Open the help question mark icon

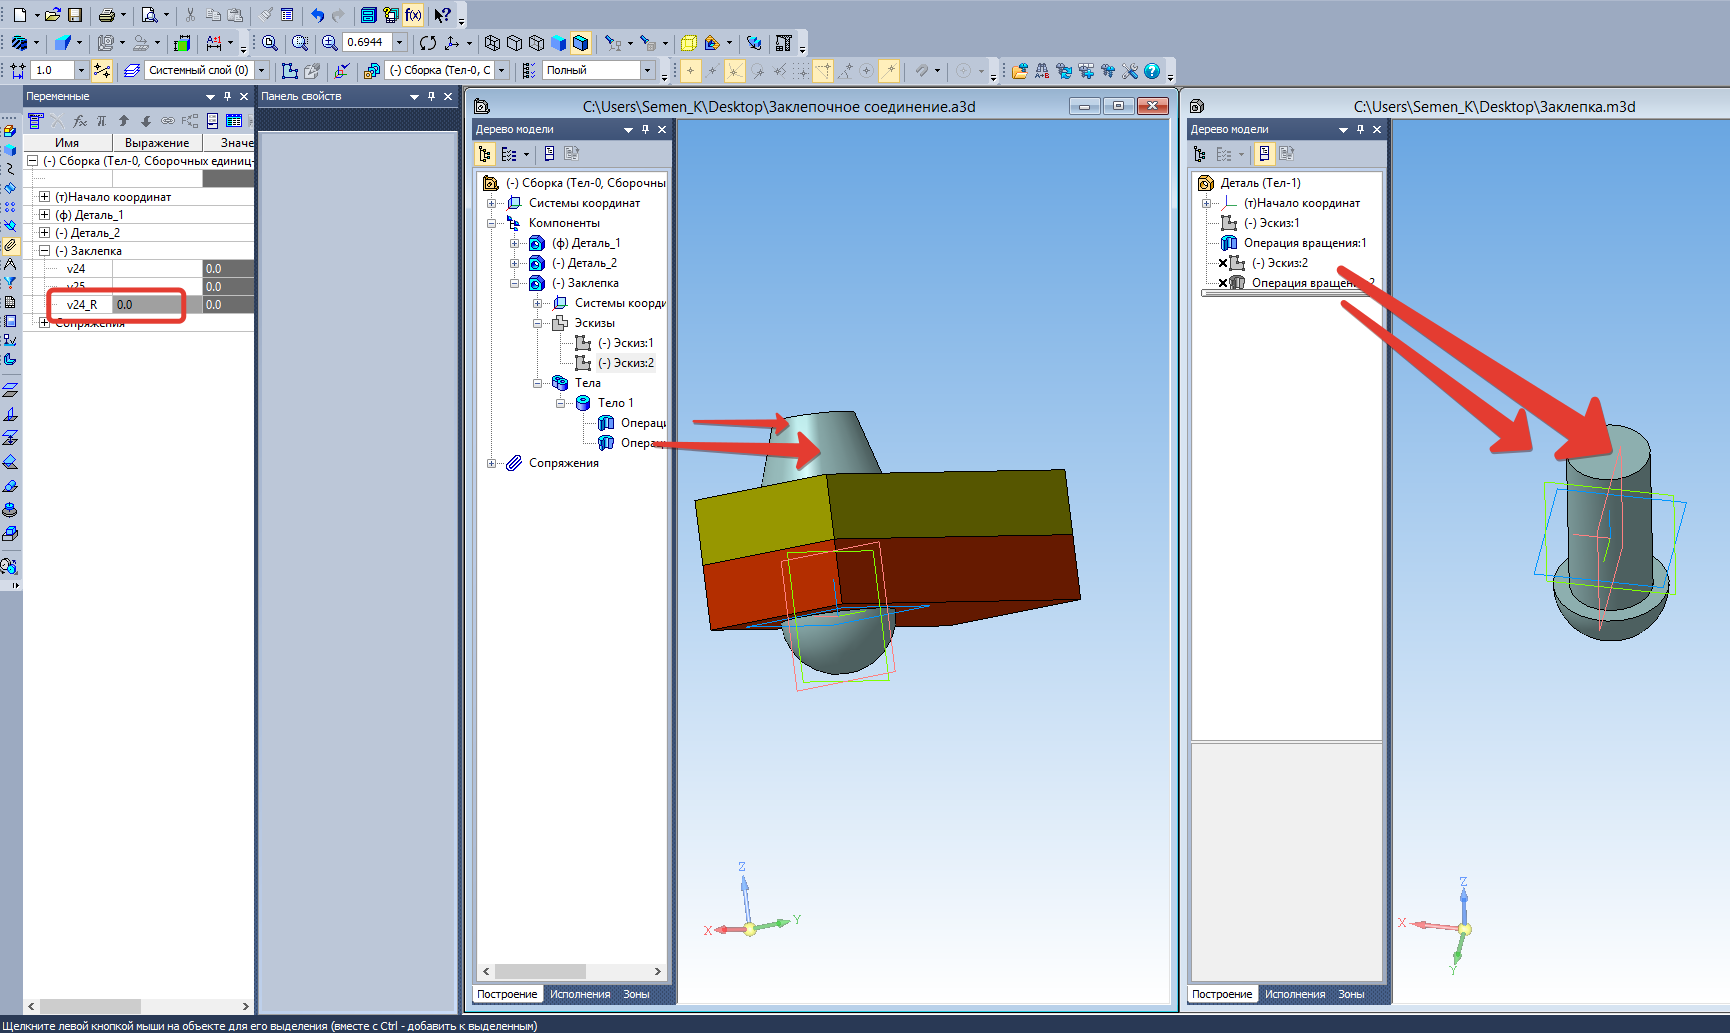pos(1152,71)
